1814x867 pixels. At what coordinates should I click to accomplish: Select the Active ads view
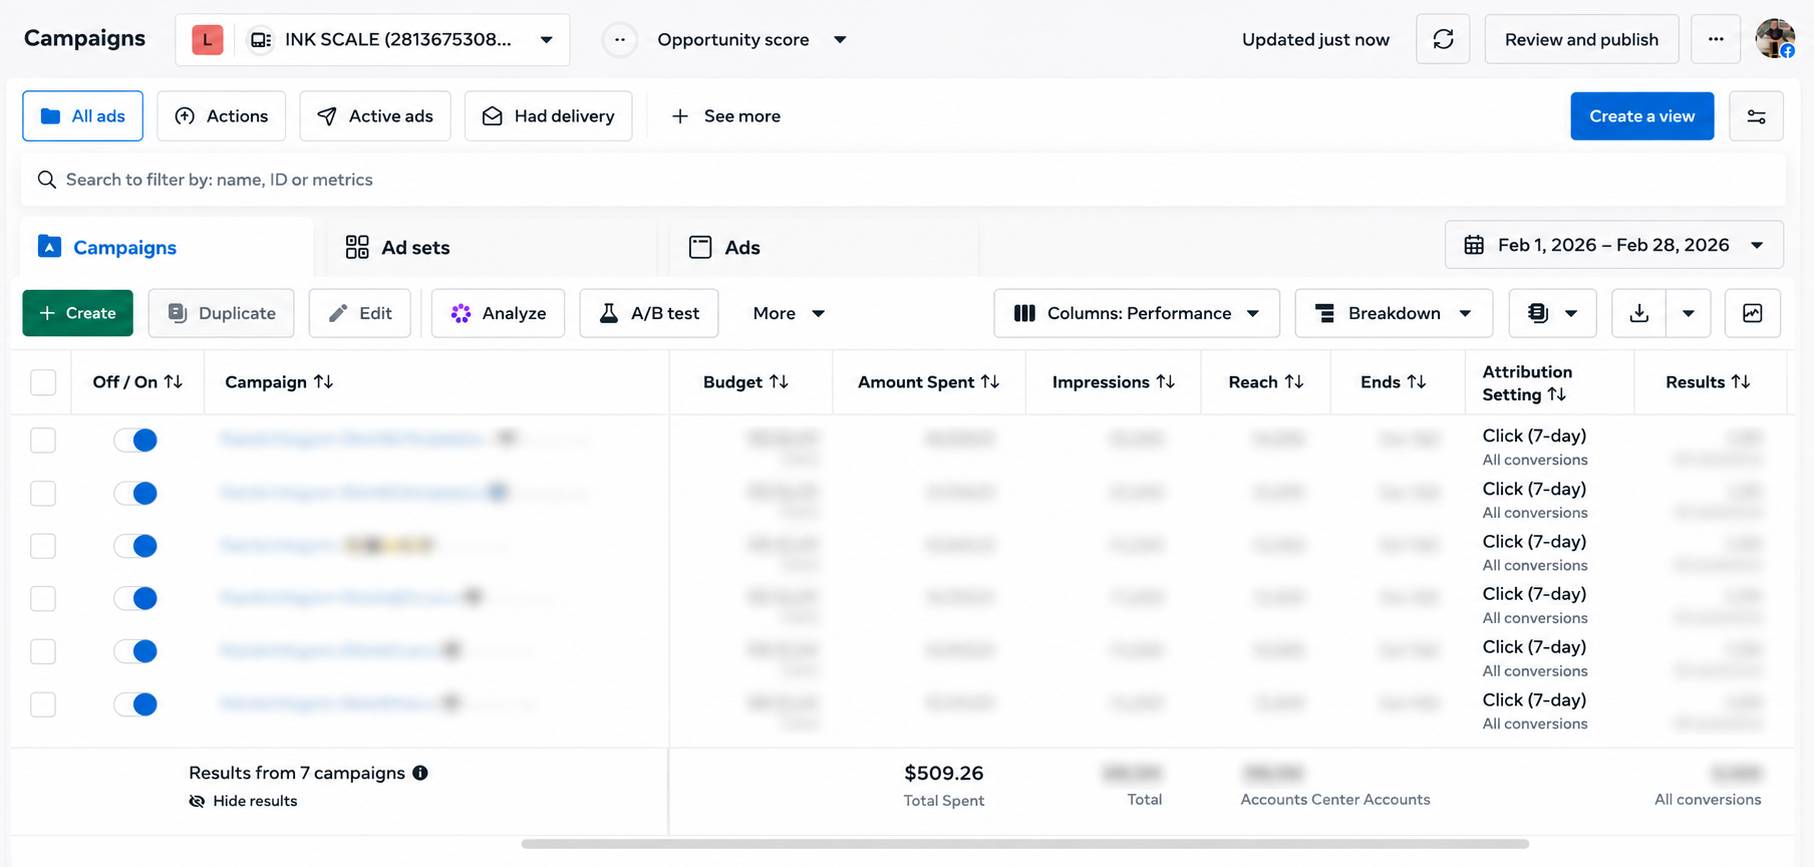[x=375, y=116]
